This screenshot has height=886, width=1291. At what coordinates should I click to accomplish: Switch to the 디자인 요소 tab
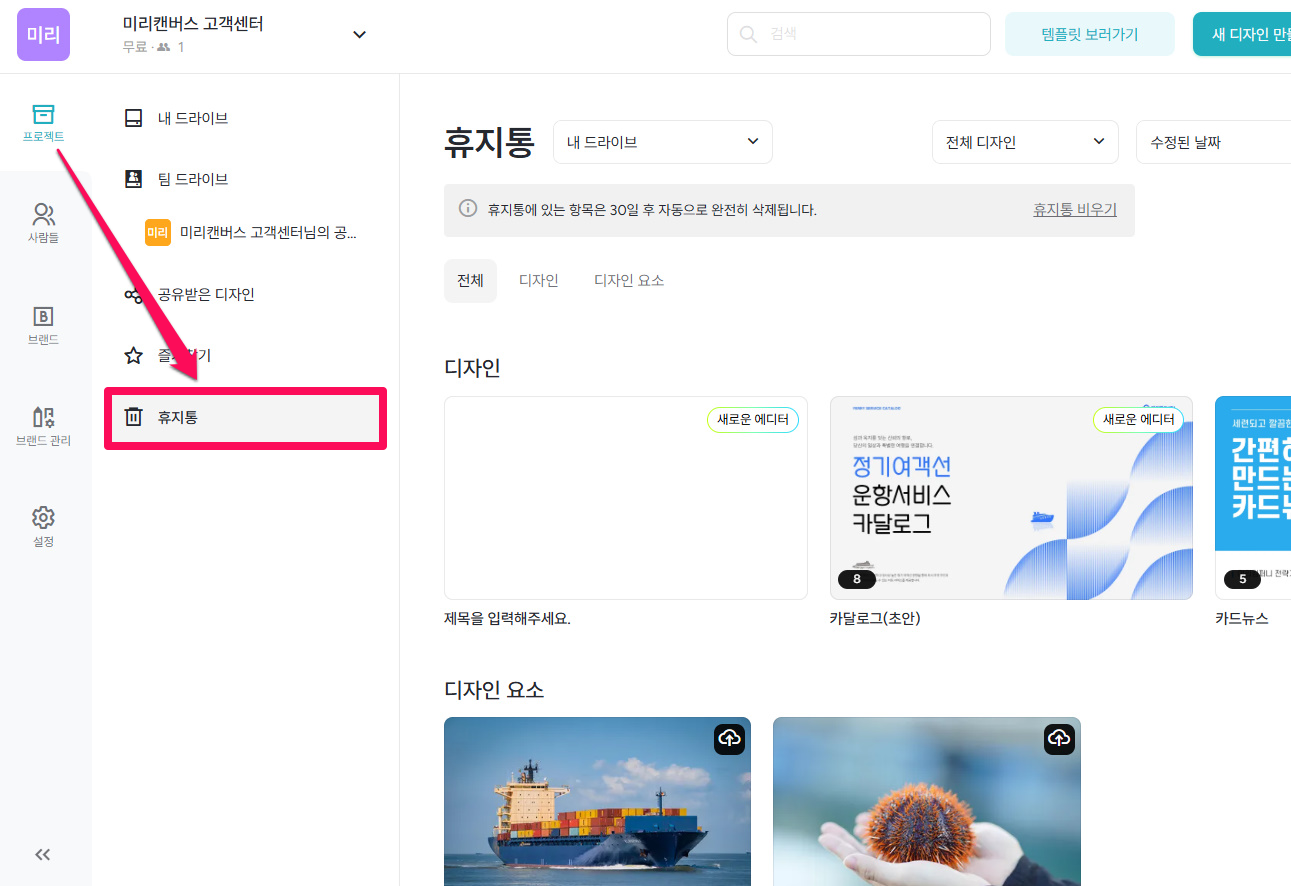click(x=629, y=281)
